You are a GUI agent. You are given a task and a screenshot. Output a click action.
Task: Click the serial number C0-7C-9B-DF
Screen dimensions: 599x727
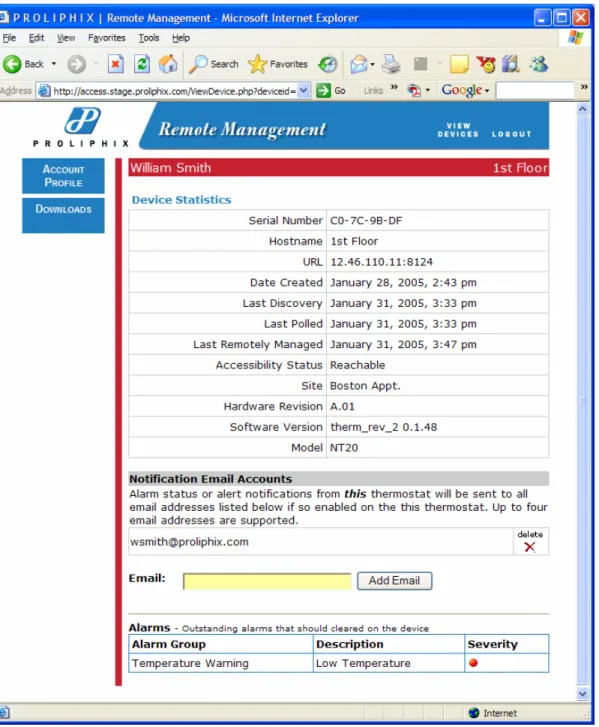[x=366, y=220]
